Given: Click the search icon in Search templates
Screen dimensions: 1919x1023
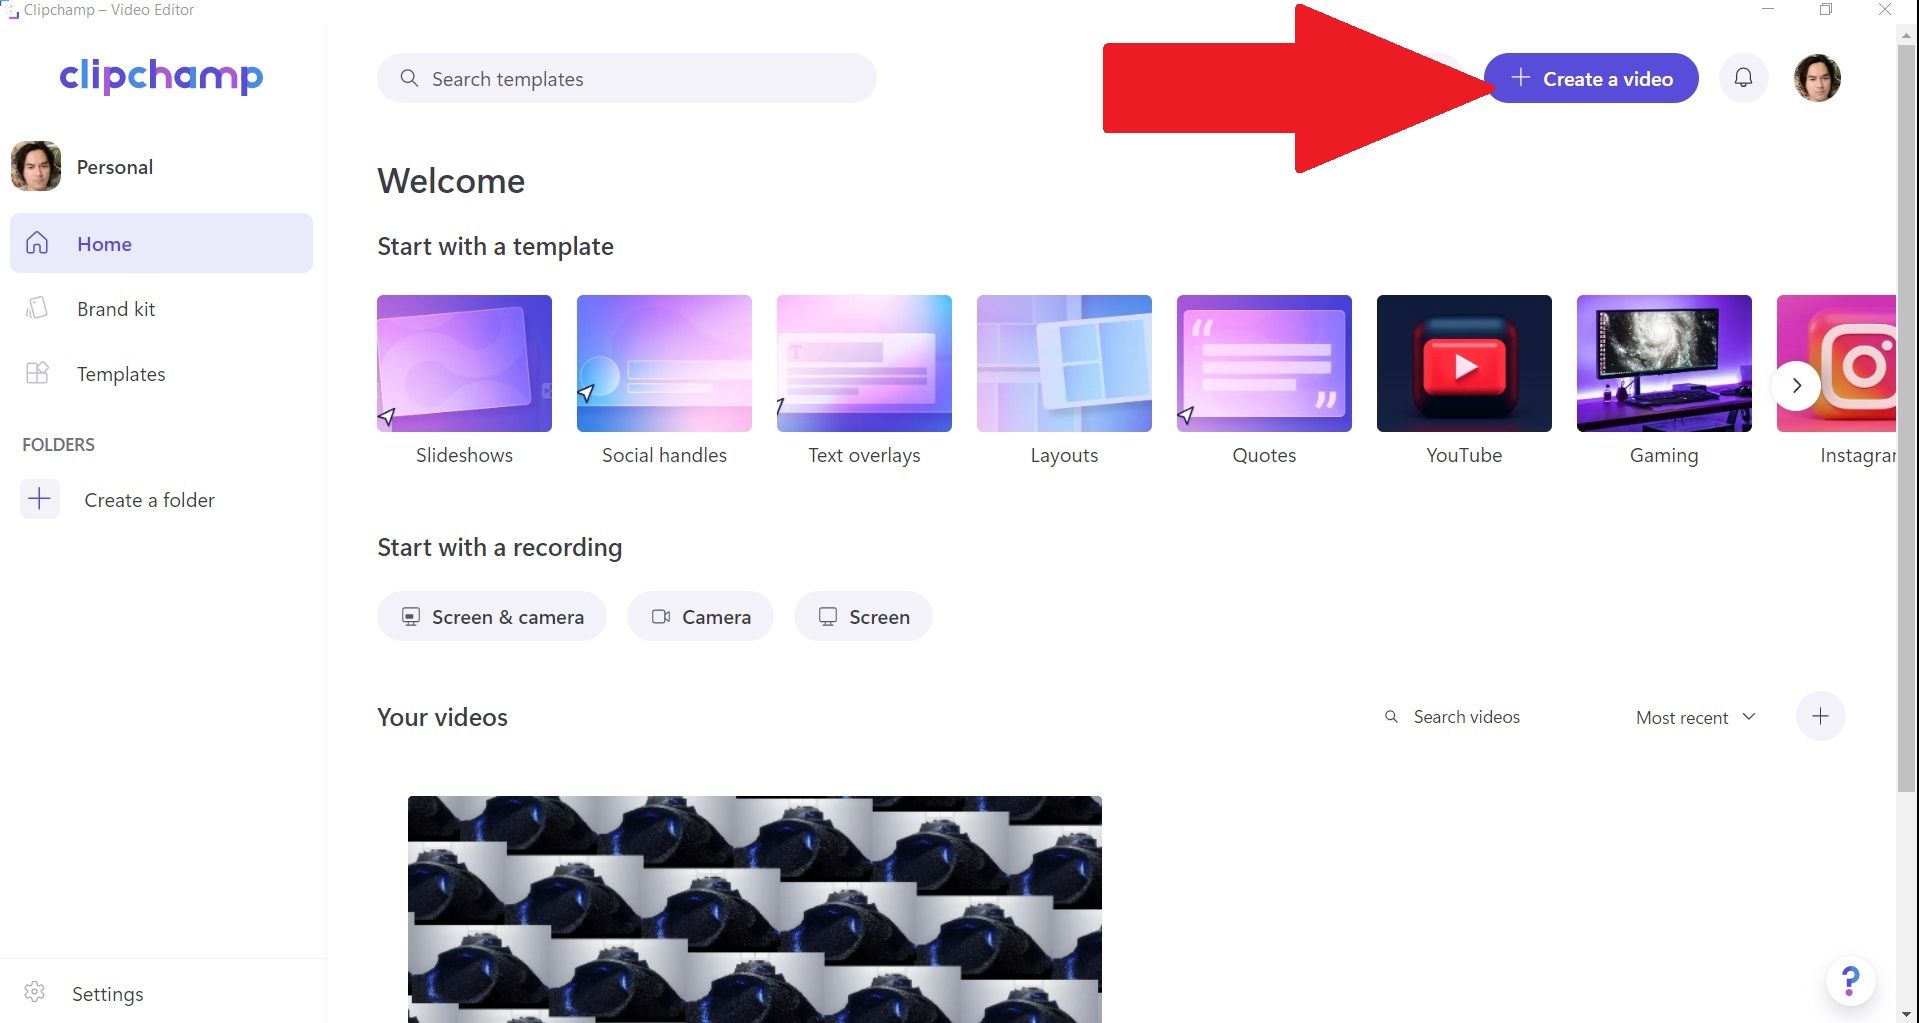Looking at the screenshot, I should point(408,78).
